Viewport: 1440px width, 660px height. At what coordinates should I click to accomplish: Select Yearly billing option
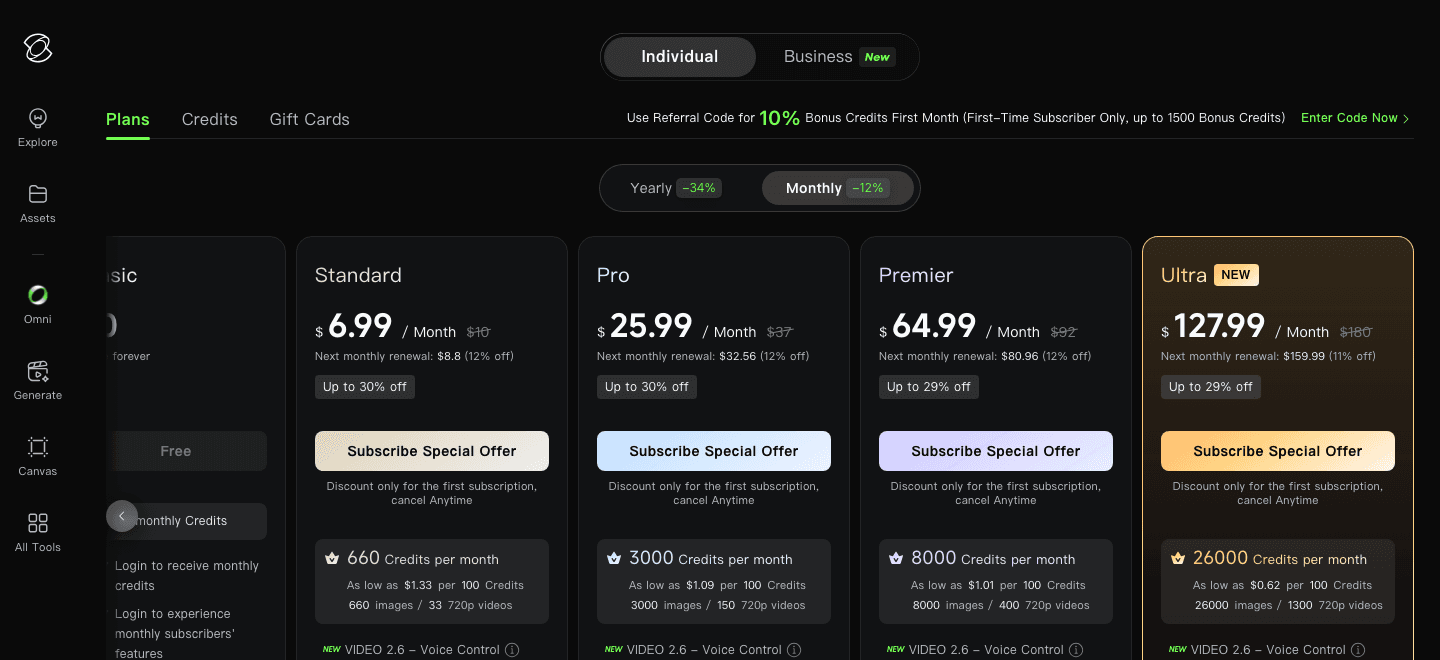pos(676,188)
